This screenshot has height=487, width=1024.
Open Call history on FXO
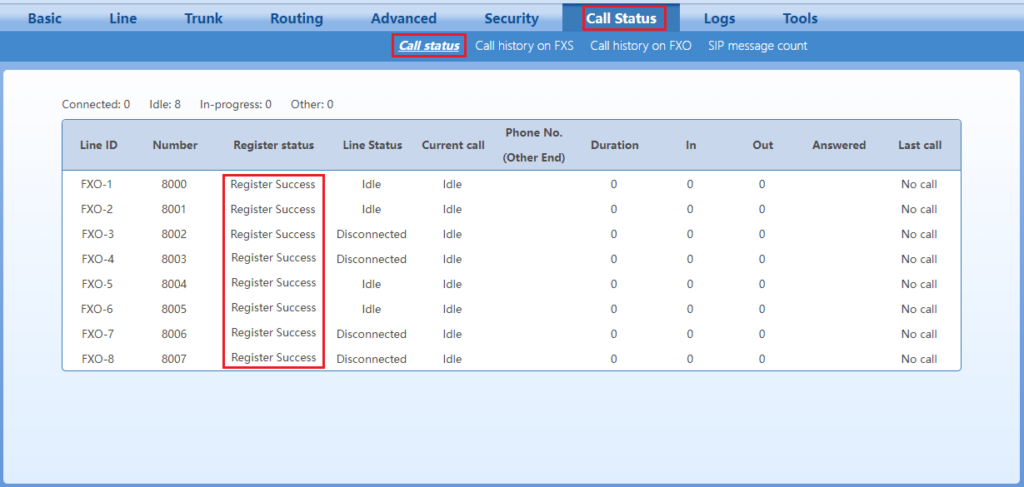(640, 46)
